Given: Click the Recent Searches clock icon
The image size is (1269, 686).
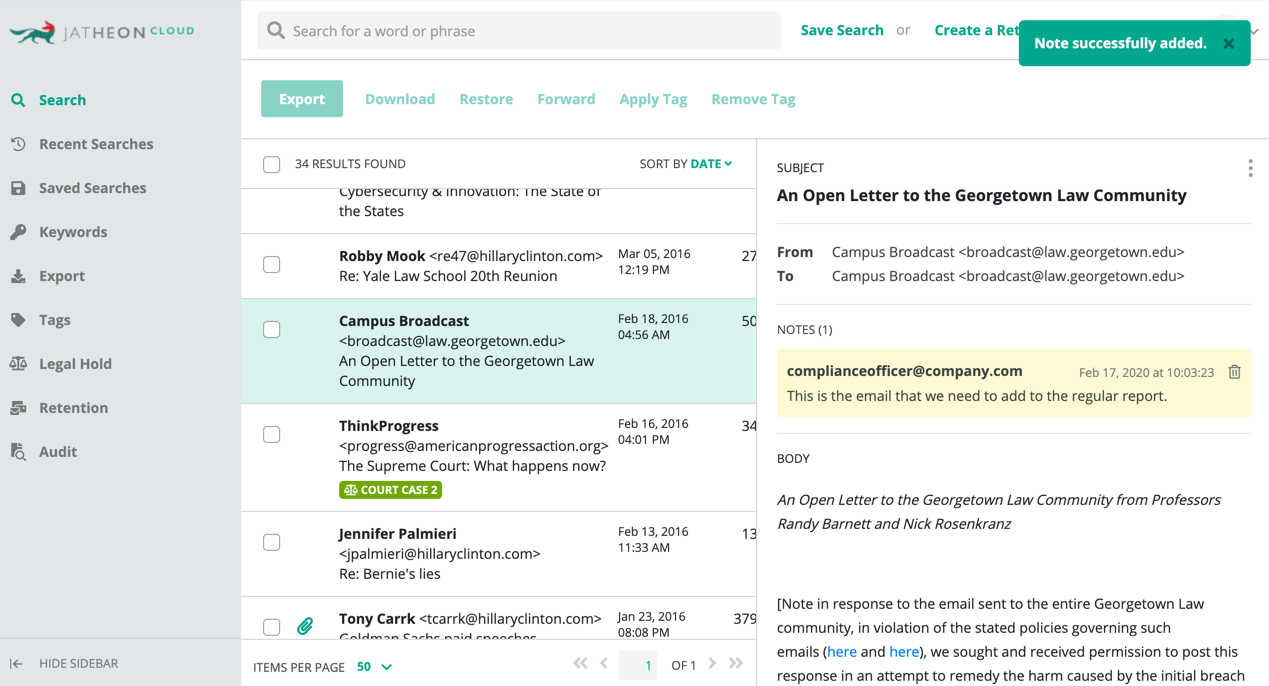Looking at the screenshot, I should pos(18,144).
